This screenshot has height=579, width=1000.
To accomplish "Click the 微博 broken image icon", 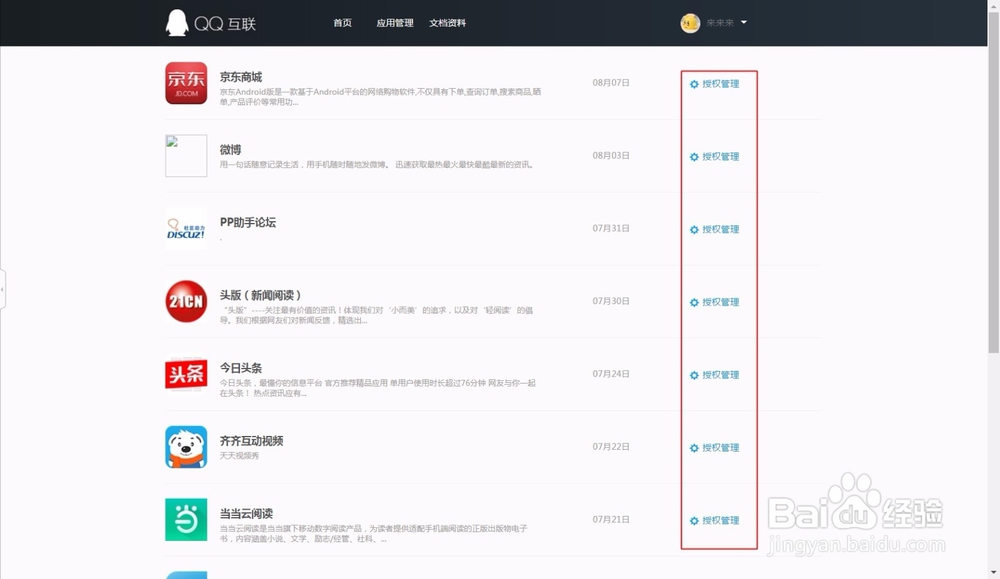I will 186,156.
